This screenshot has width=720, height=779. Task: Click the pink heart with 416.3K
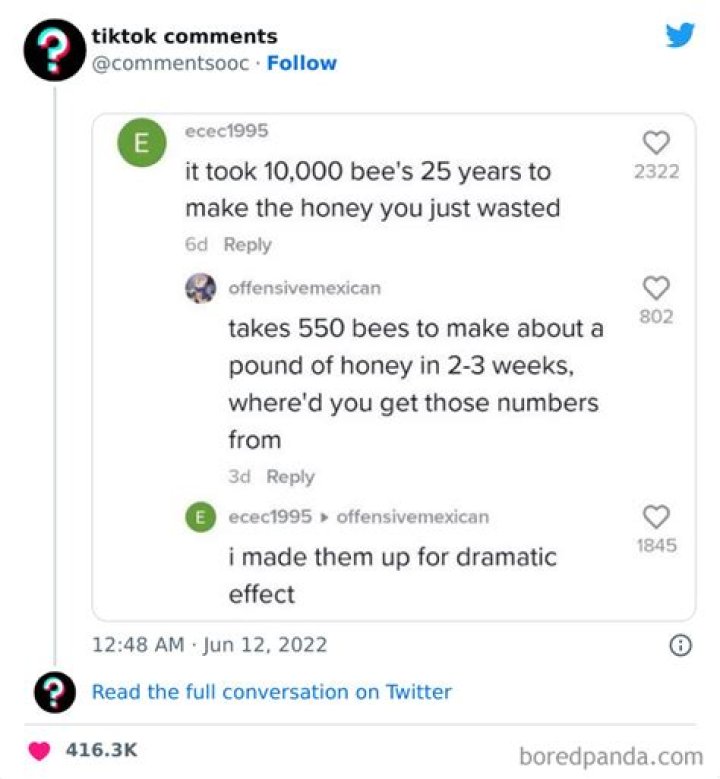click(x=39, y=750)
